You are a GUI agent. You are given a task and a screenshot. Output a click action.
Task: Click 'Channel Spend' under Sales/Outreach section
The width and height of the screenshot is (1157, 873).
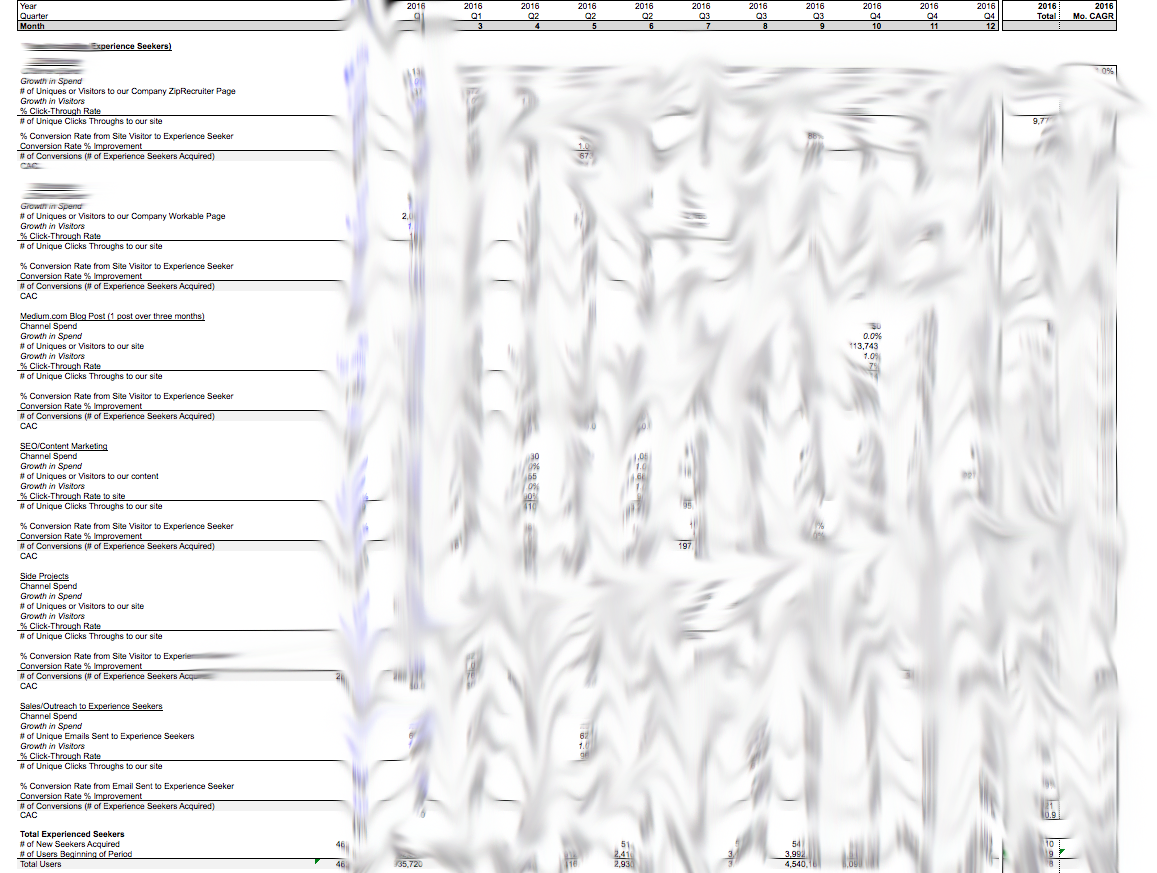click(48, 716)
